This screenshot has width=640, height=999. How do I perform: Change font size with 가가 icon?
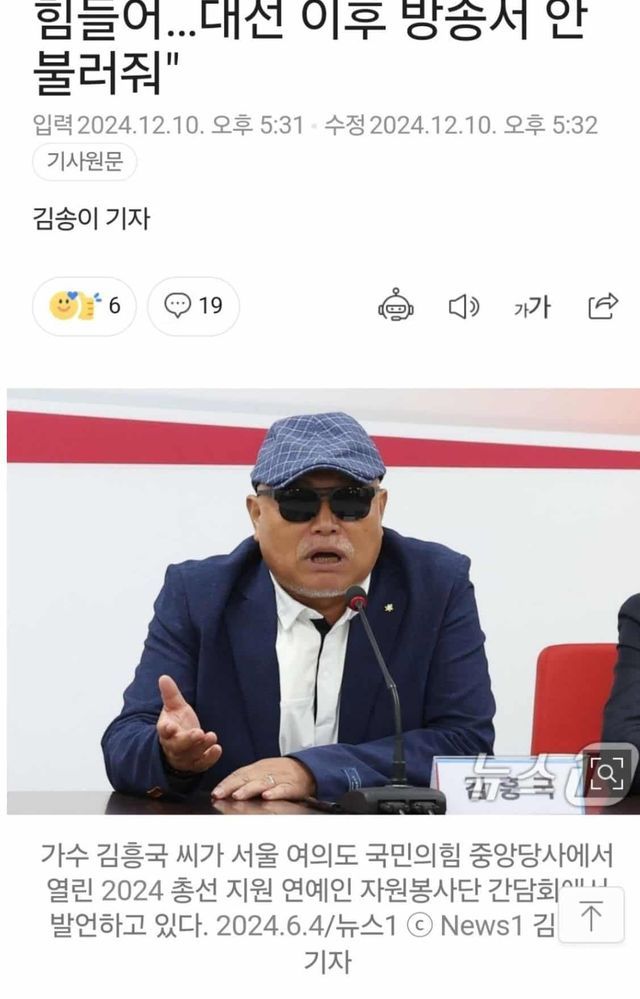point(532,308)
